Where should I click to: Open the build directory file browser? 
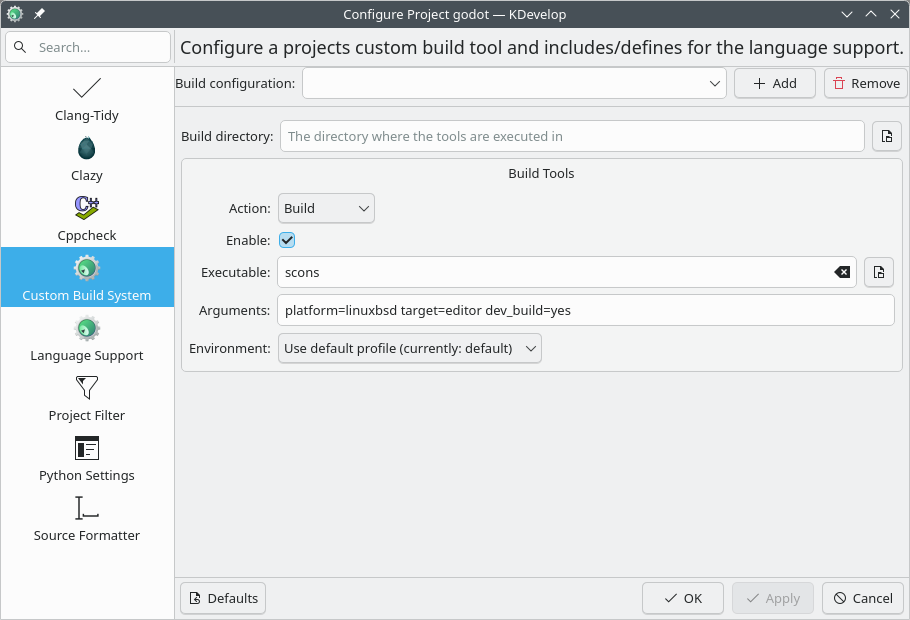click(x=886, y=136)
